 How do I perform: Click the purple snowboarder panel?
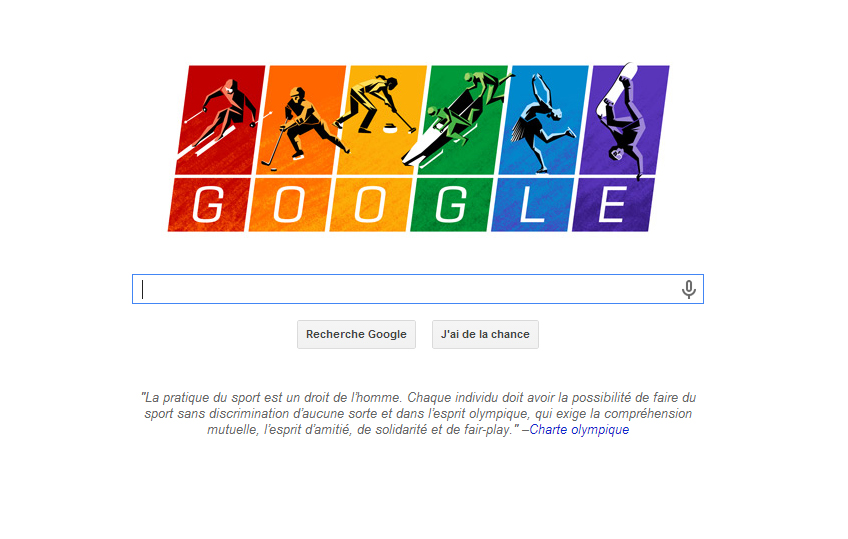[624, 119]
